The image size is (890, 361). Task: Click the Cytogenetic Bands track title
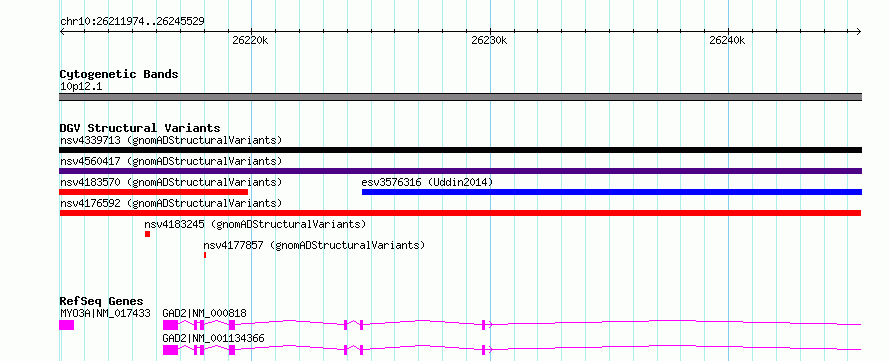pos(119,74)
